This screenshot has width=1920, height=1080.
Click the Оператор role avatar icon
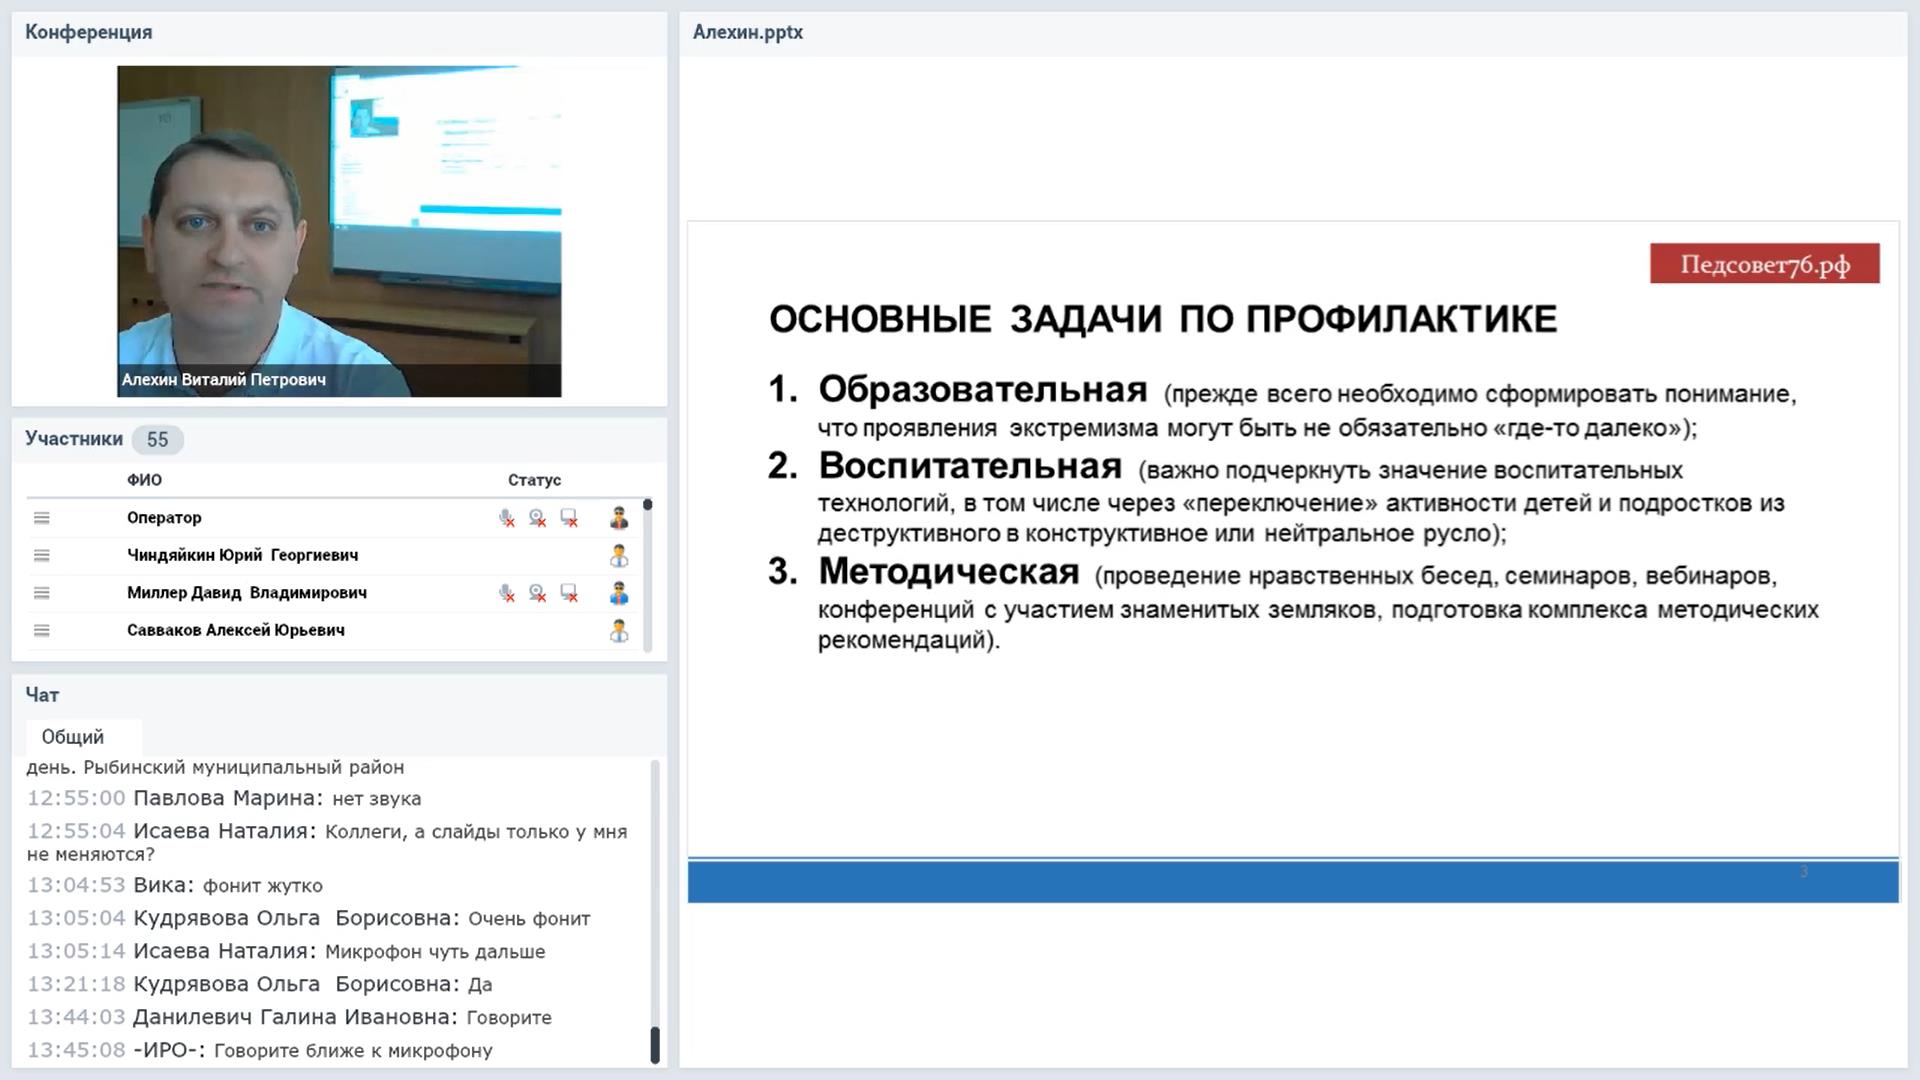pyautogui.click(x=619, y=518)
